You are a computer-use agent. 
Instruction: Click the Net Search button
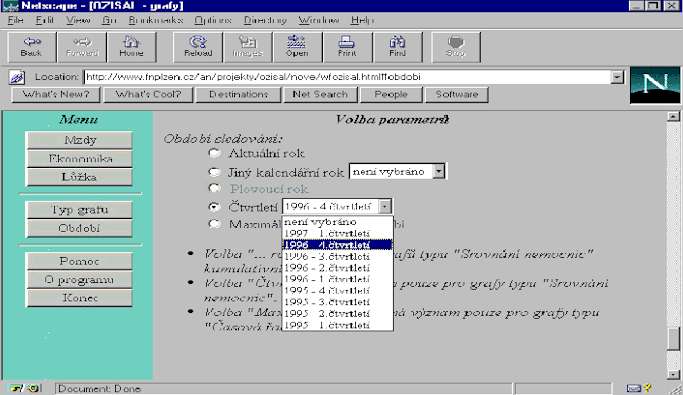(x=320, y=95)
